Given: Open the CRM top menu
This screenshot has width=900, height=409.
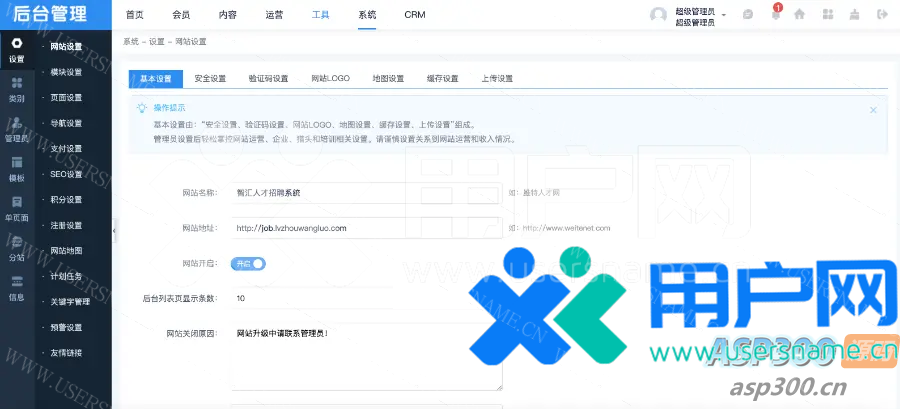Looking at the screenshot, I should click(414, 15).
